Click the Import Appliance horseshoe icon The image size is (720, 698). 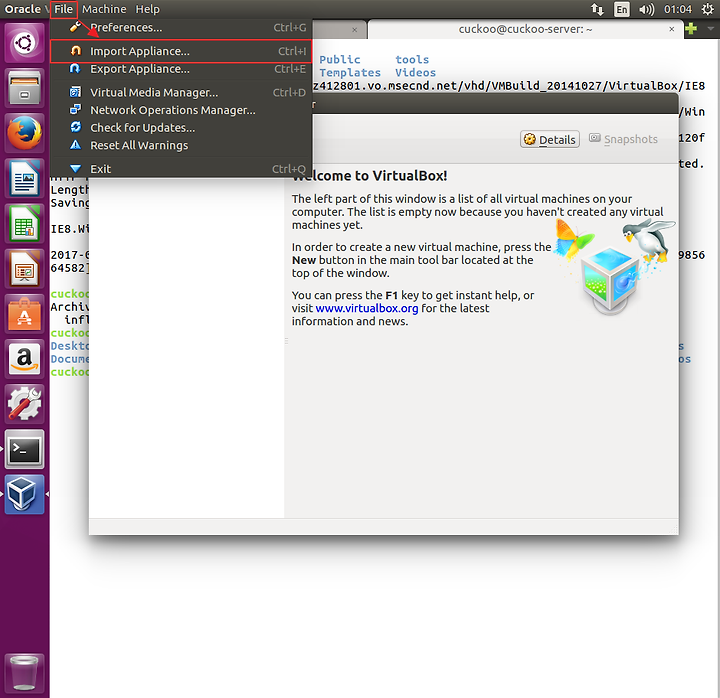coord(76,51)
